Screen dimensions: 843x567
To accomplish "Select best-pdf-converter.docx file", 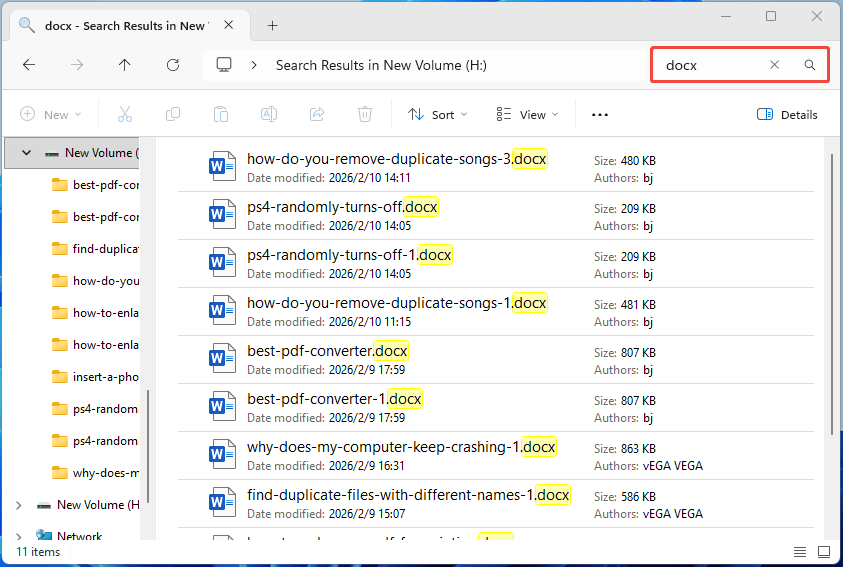I will tap(496, 360).
